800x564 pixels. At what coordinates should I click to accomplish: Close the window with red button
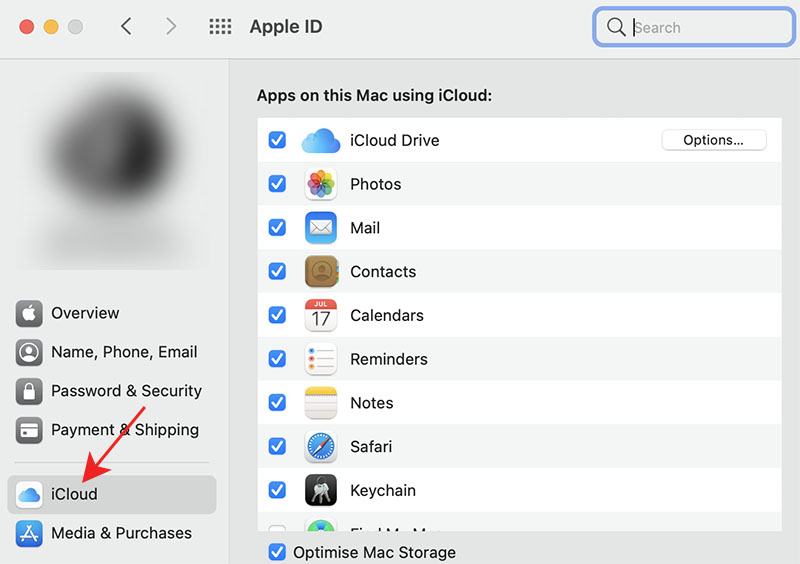27,27
